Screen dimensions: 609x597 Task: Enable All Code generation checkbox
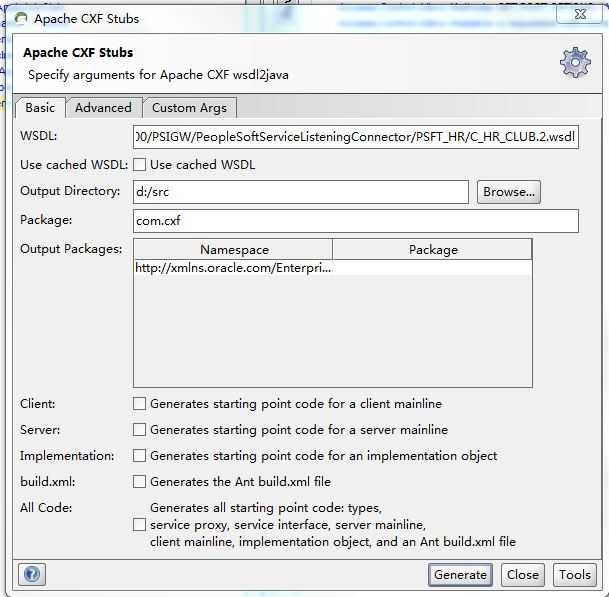[x=139, y=525]
